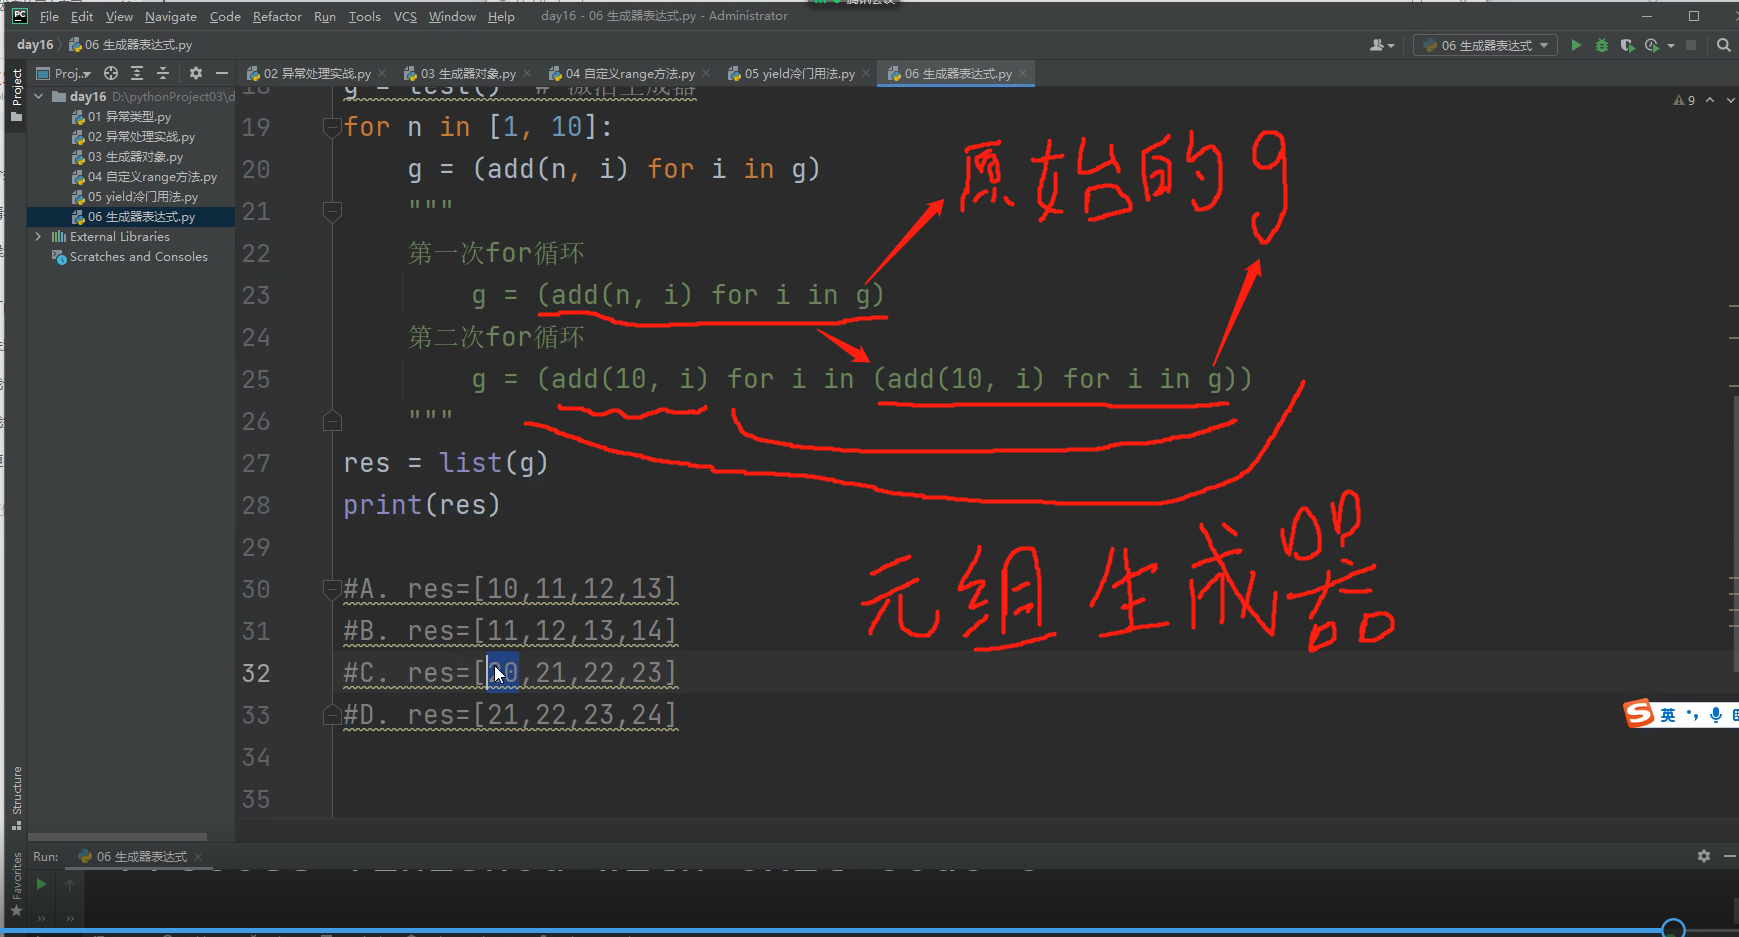Click the 9 warnings indicator
The width and height of the screenshot is (1739, 937).
1684,100
